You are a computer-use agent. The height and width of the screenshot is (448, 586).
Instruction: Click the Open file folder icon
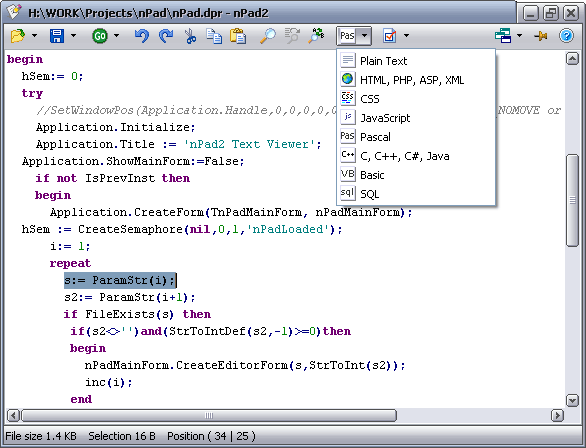18,36
